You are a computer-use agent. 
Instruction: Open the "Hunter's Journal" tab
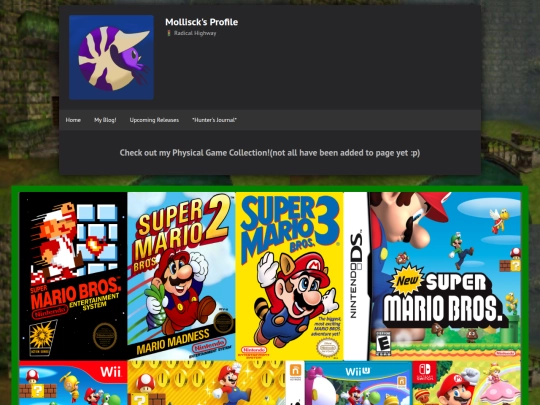tap(214, 120)
